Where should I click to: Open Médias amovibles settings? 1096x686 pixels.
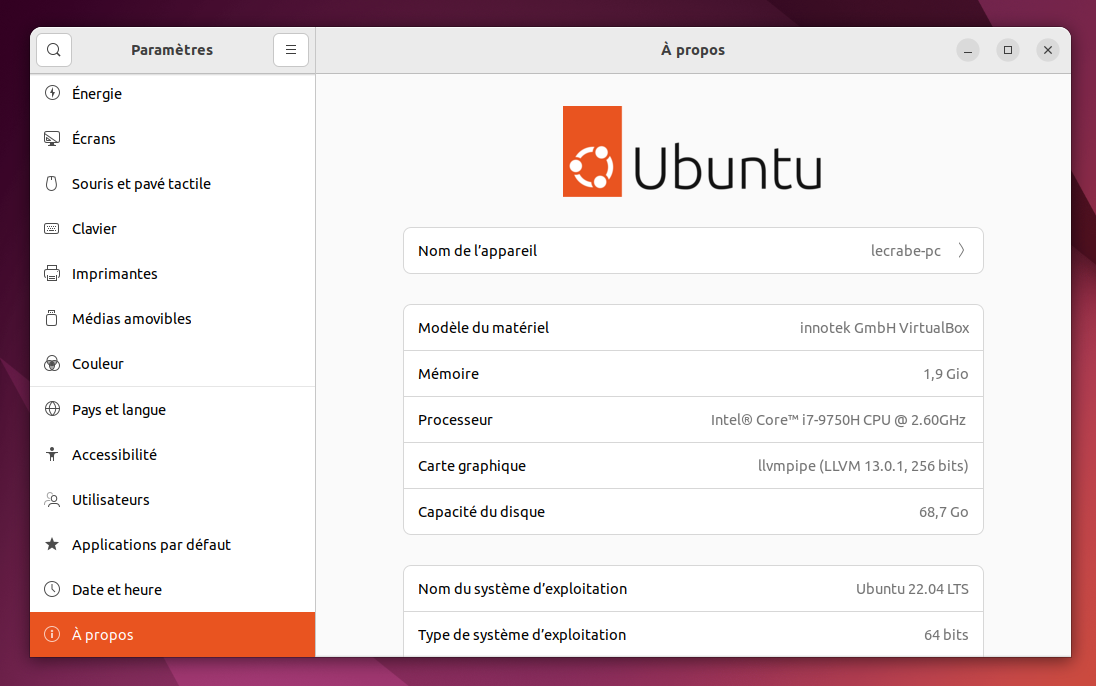point(173,318)
